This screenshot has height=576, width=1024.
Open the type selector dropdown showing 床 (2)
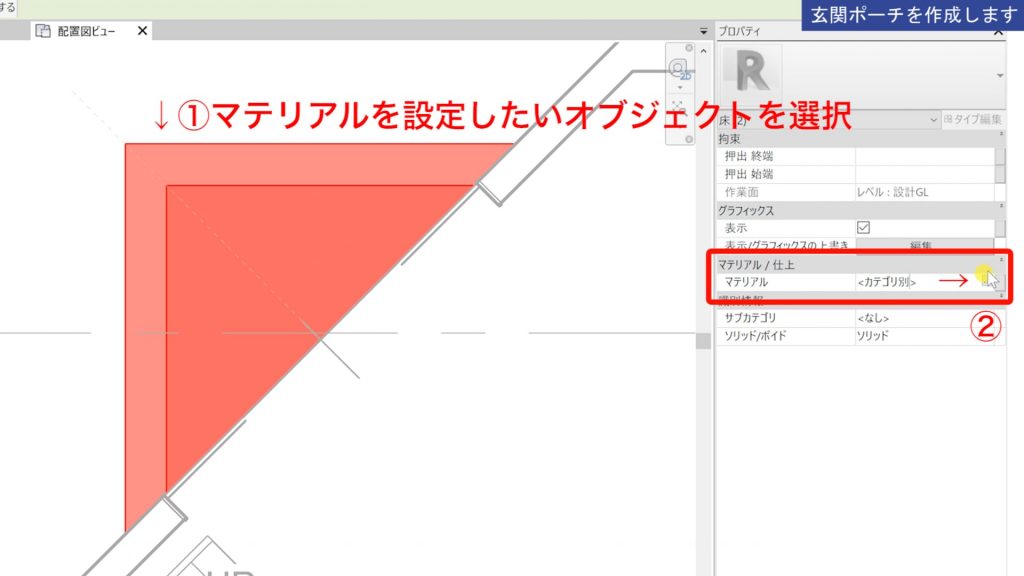click(880, 119)
